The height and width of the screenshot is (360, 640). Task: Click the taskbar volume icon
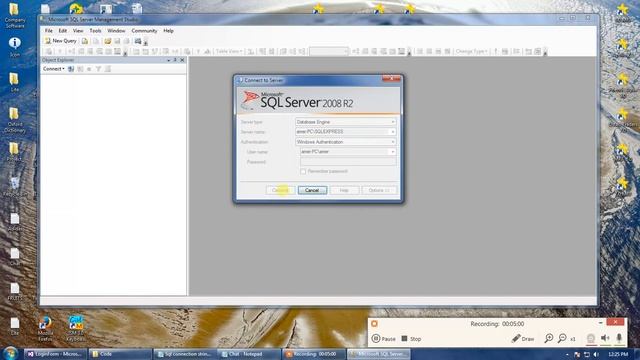pos(596,354)
